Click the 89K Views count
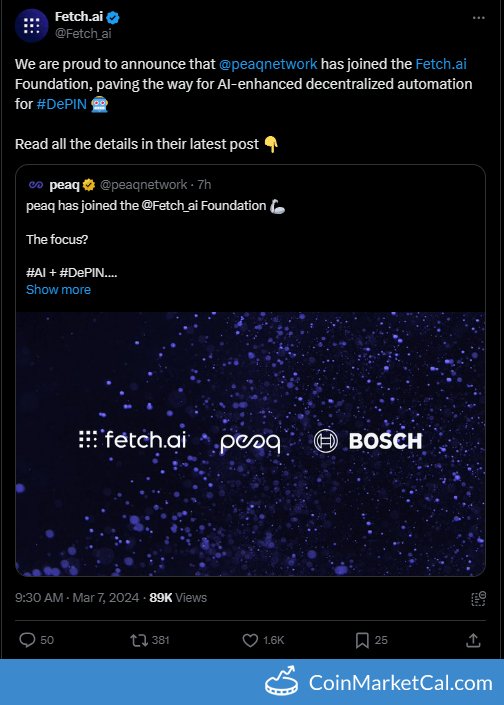 178,598
